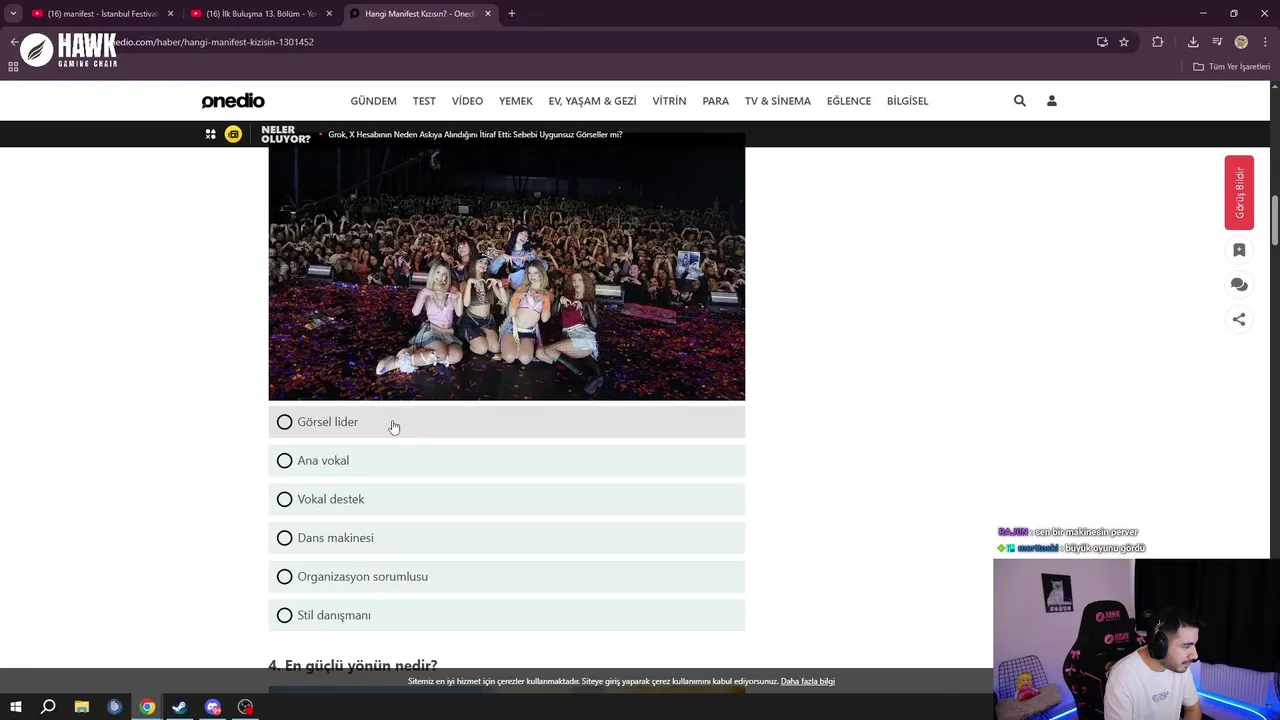This screenshot has width=1280, height=720.
Task: Open the recording app icon with red dot on taskbar
Action: click(x=246, y=707)
